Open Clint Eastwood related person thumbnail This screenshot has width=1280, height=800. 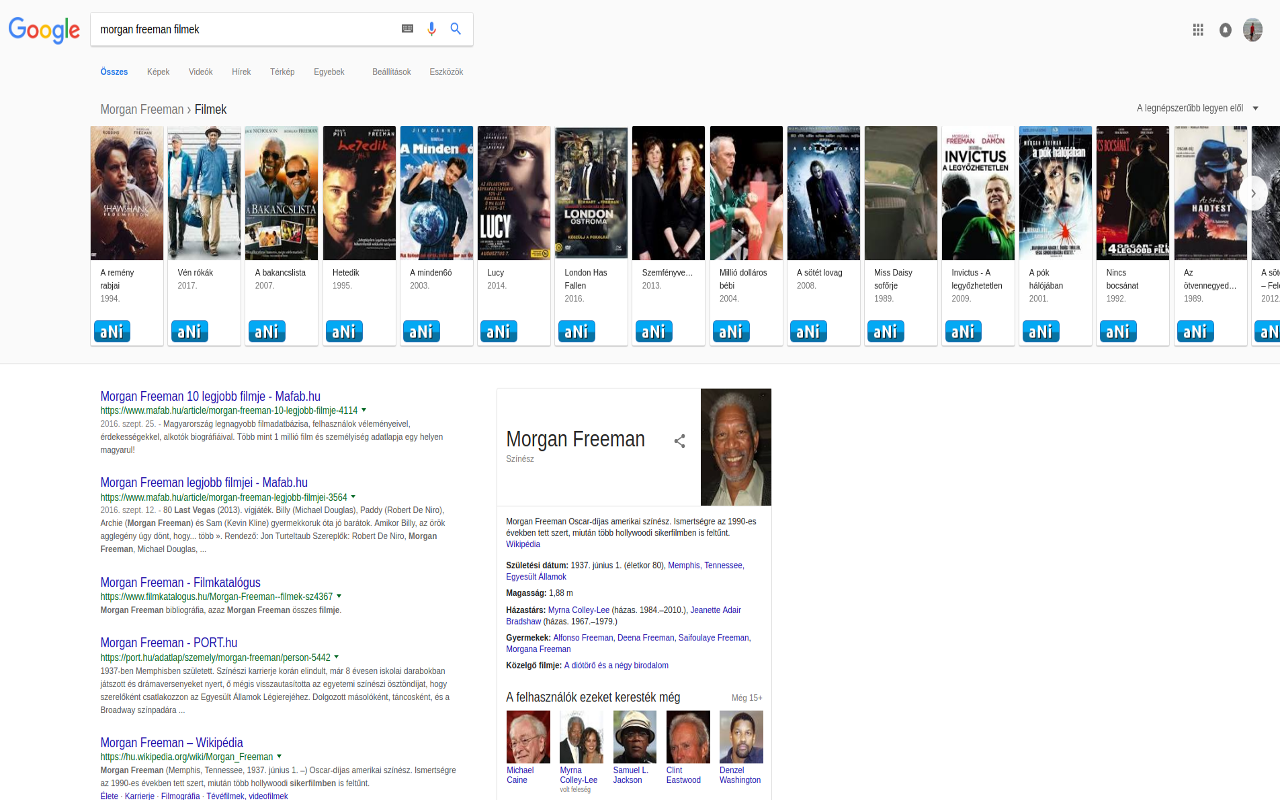click(x=688, y=737)
